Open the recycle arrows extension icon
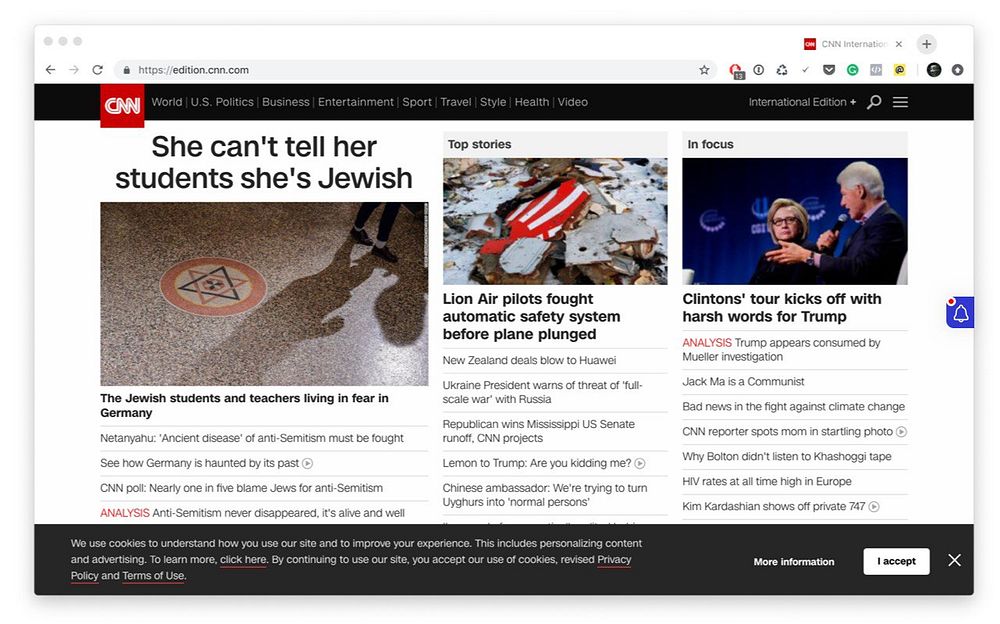1000x624 pixels. click(782, 70)
